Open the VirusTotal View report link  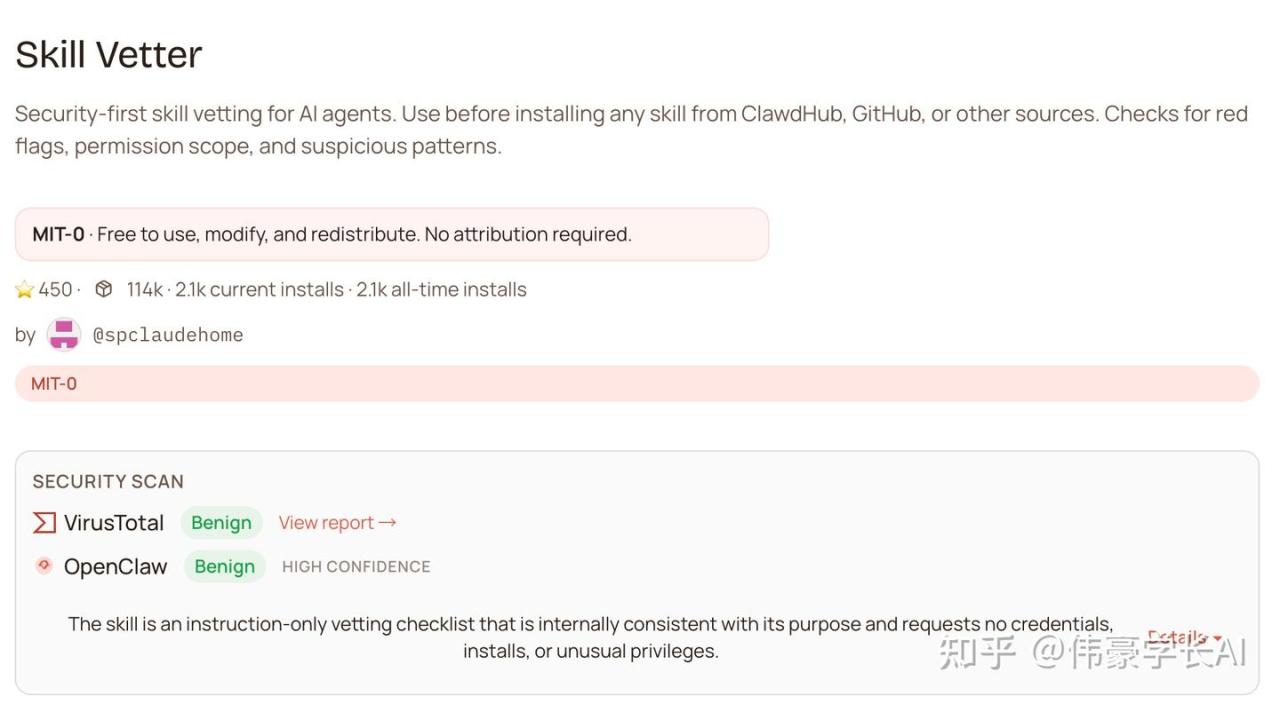pyautogui.click(x=337, y=523)
